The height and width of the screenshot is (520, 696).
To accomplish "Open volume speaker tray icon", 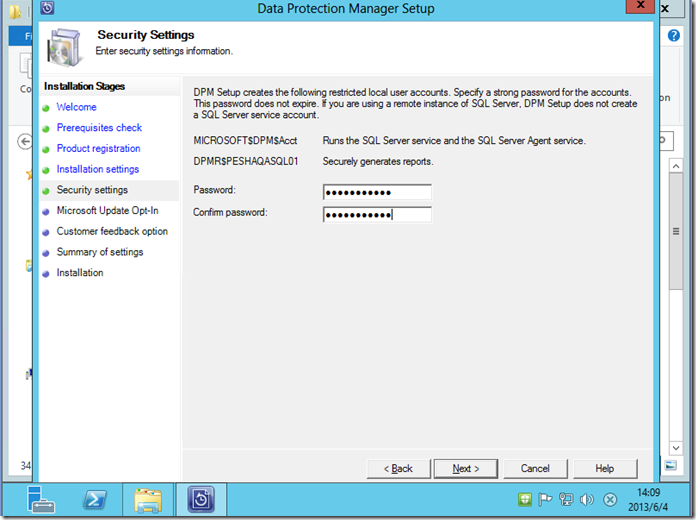I will pyautogui.click(x=587, y=500).
